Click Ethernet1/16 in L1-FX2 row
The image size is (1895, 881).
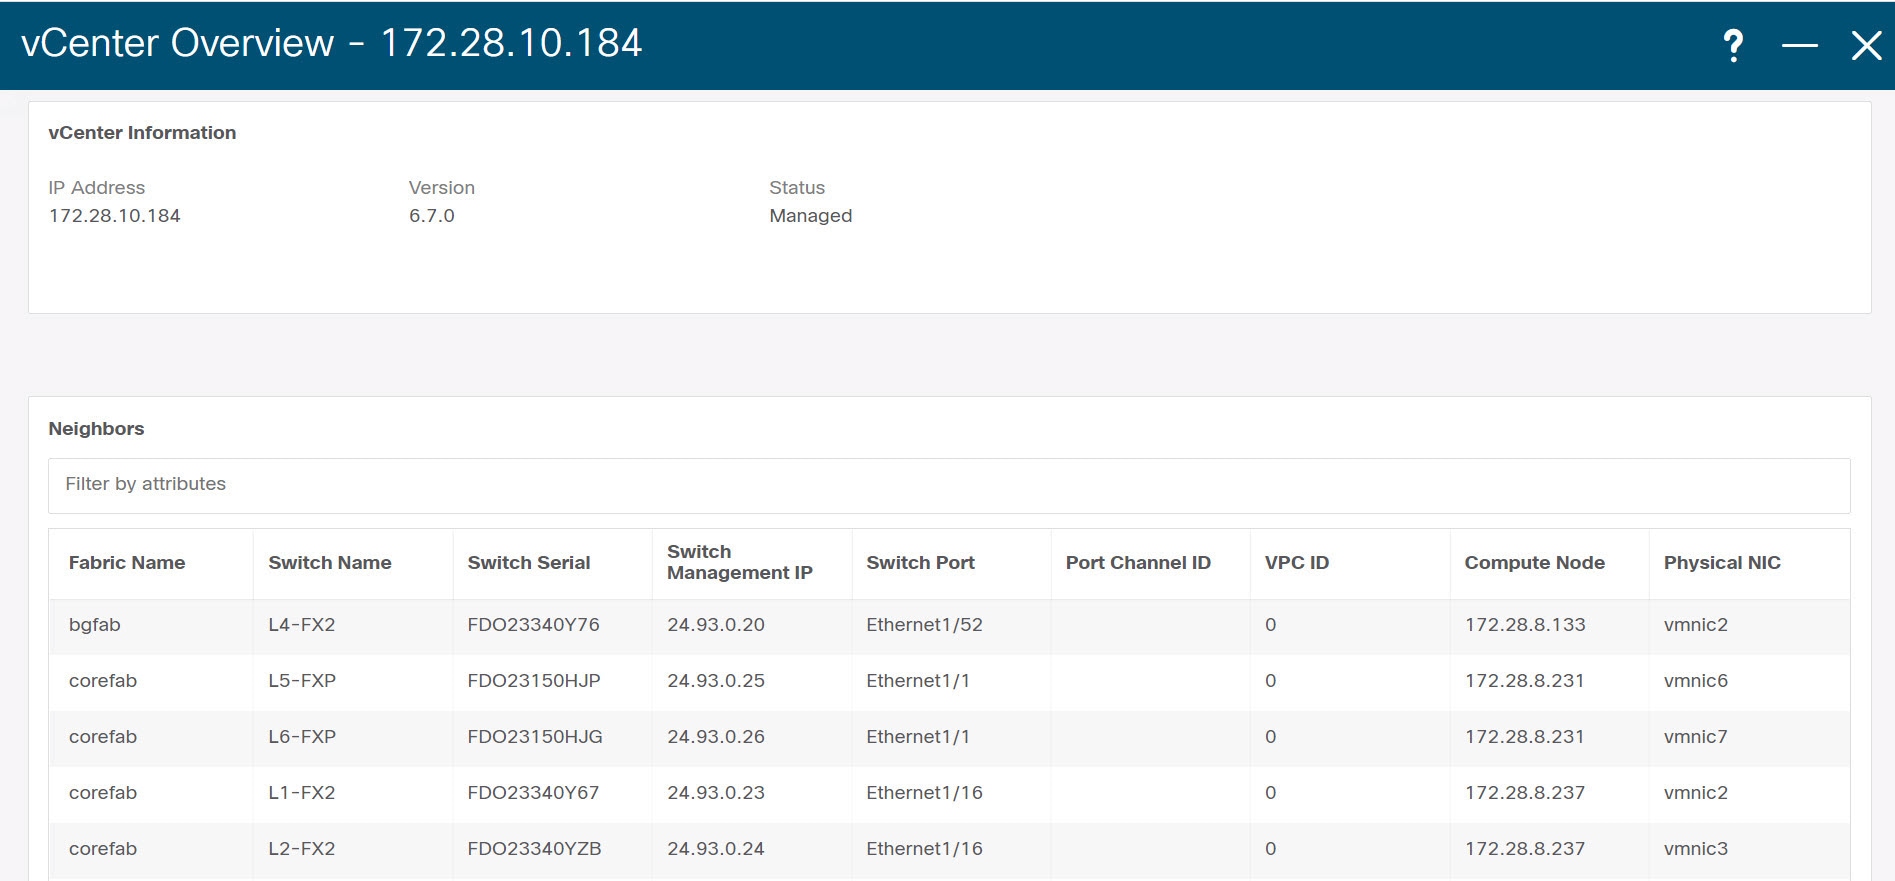[x=925, y=793]
